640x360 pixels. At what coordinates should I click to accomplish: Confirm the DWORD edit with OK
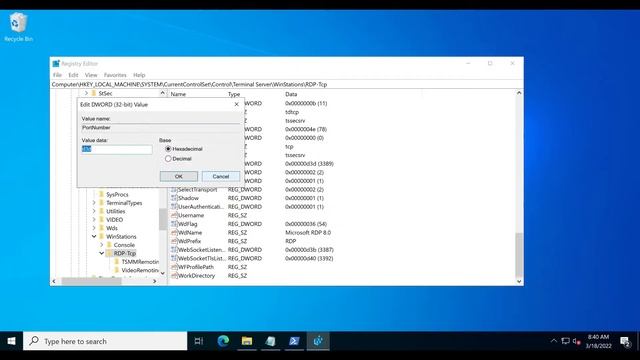coord(179,176)
